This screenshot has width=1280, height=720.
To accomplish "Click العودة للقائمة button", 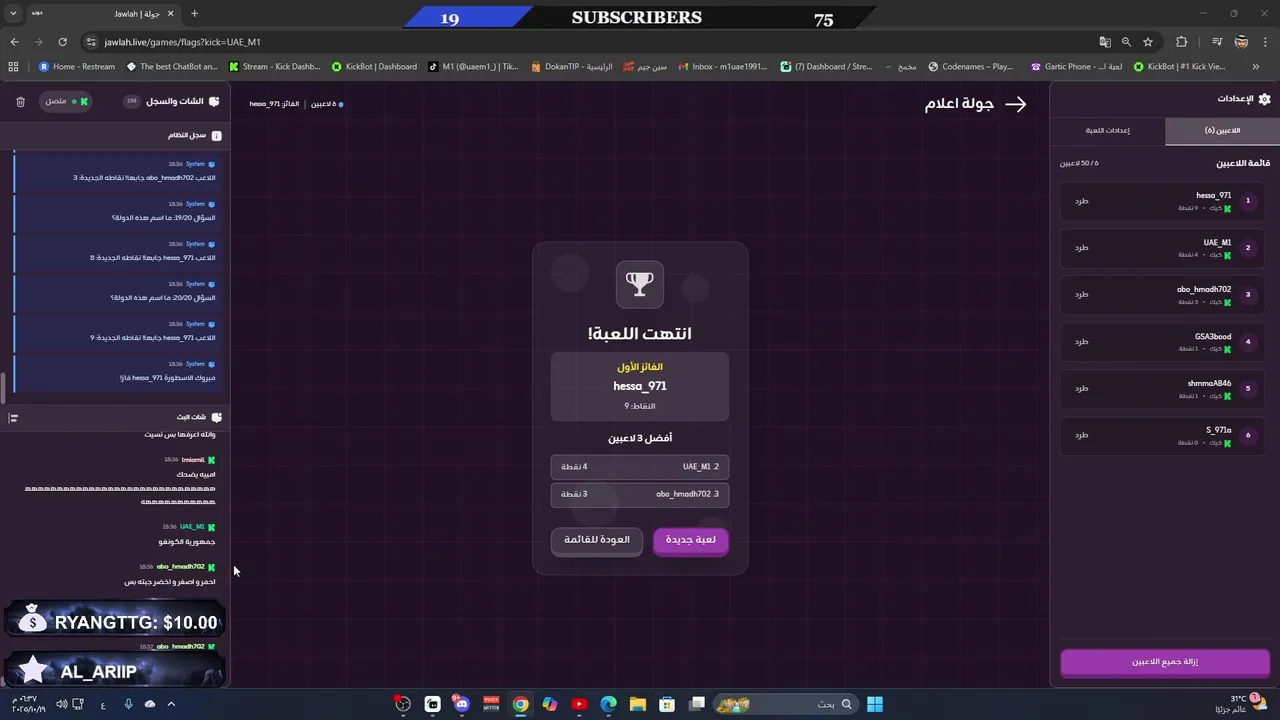I will click(x=597, y=540).
